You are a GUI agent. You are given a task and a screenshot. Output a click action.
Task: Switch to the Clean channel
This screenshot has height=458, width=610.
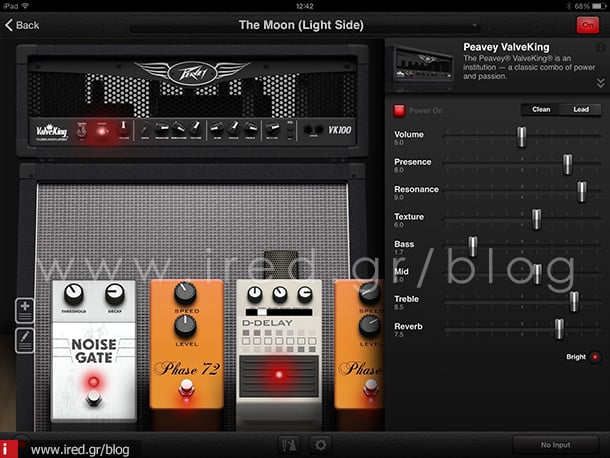click(541, 110)
